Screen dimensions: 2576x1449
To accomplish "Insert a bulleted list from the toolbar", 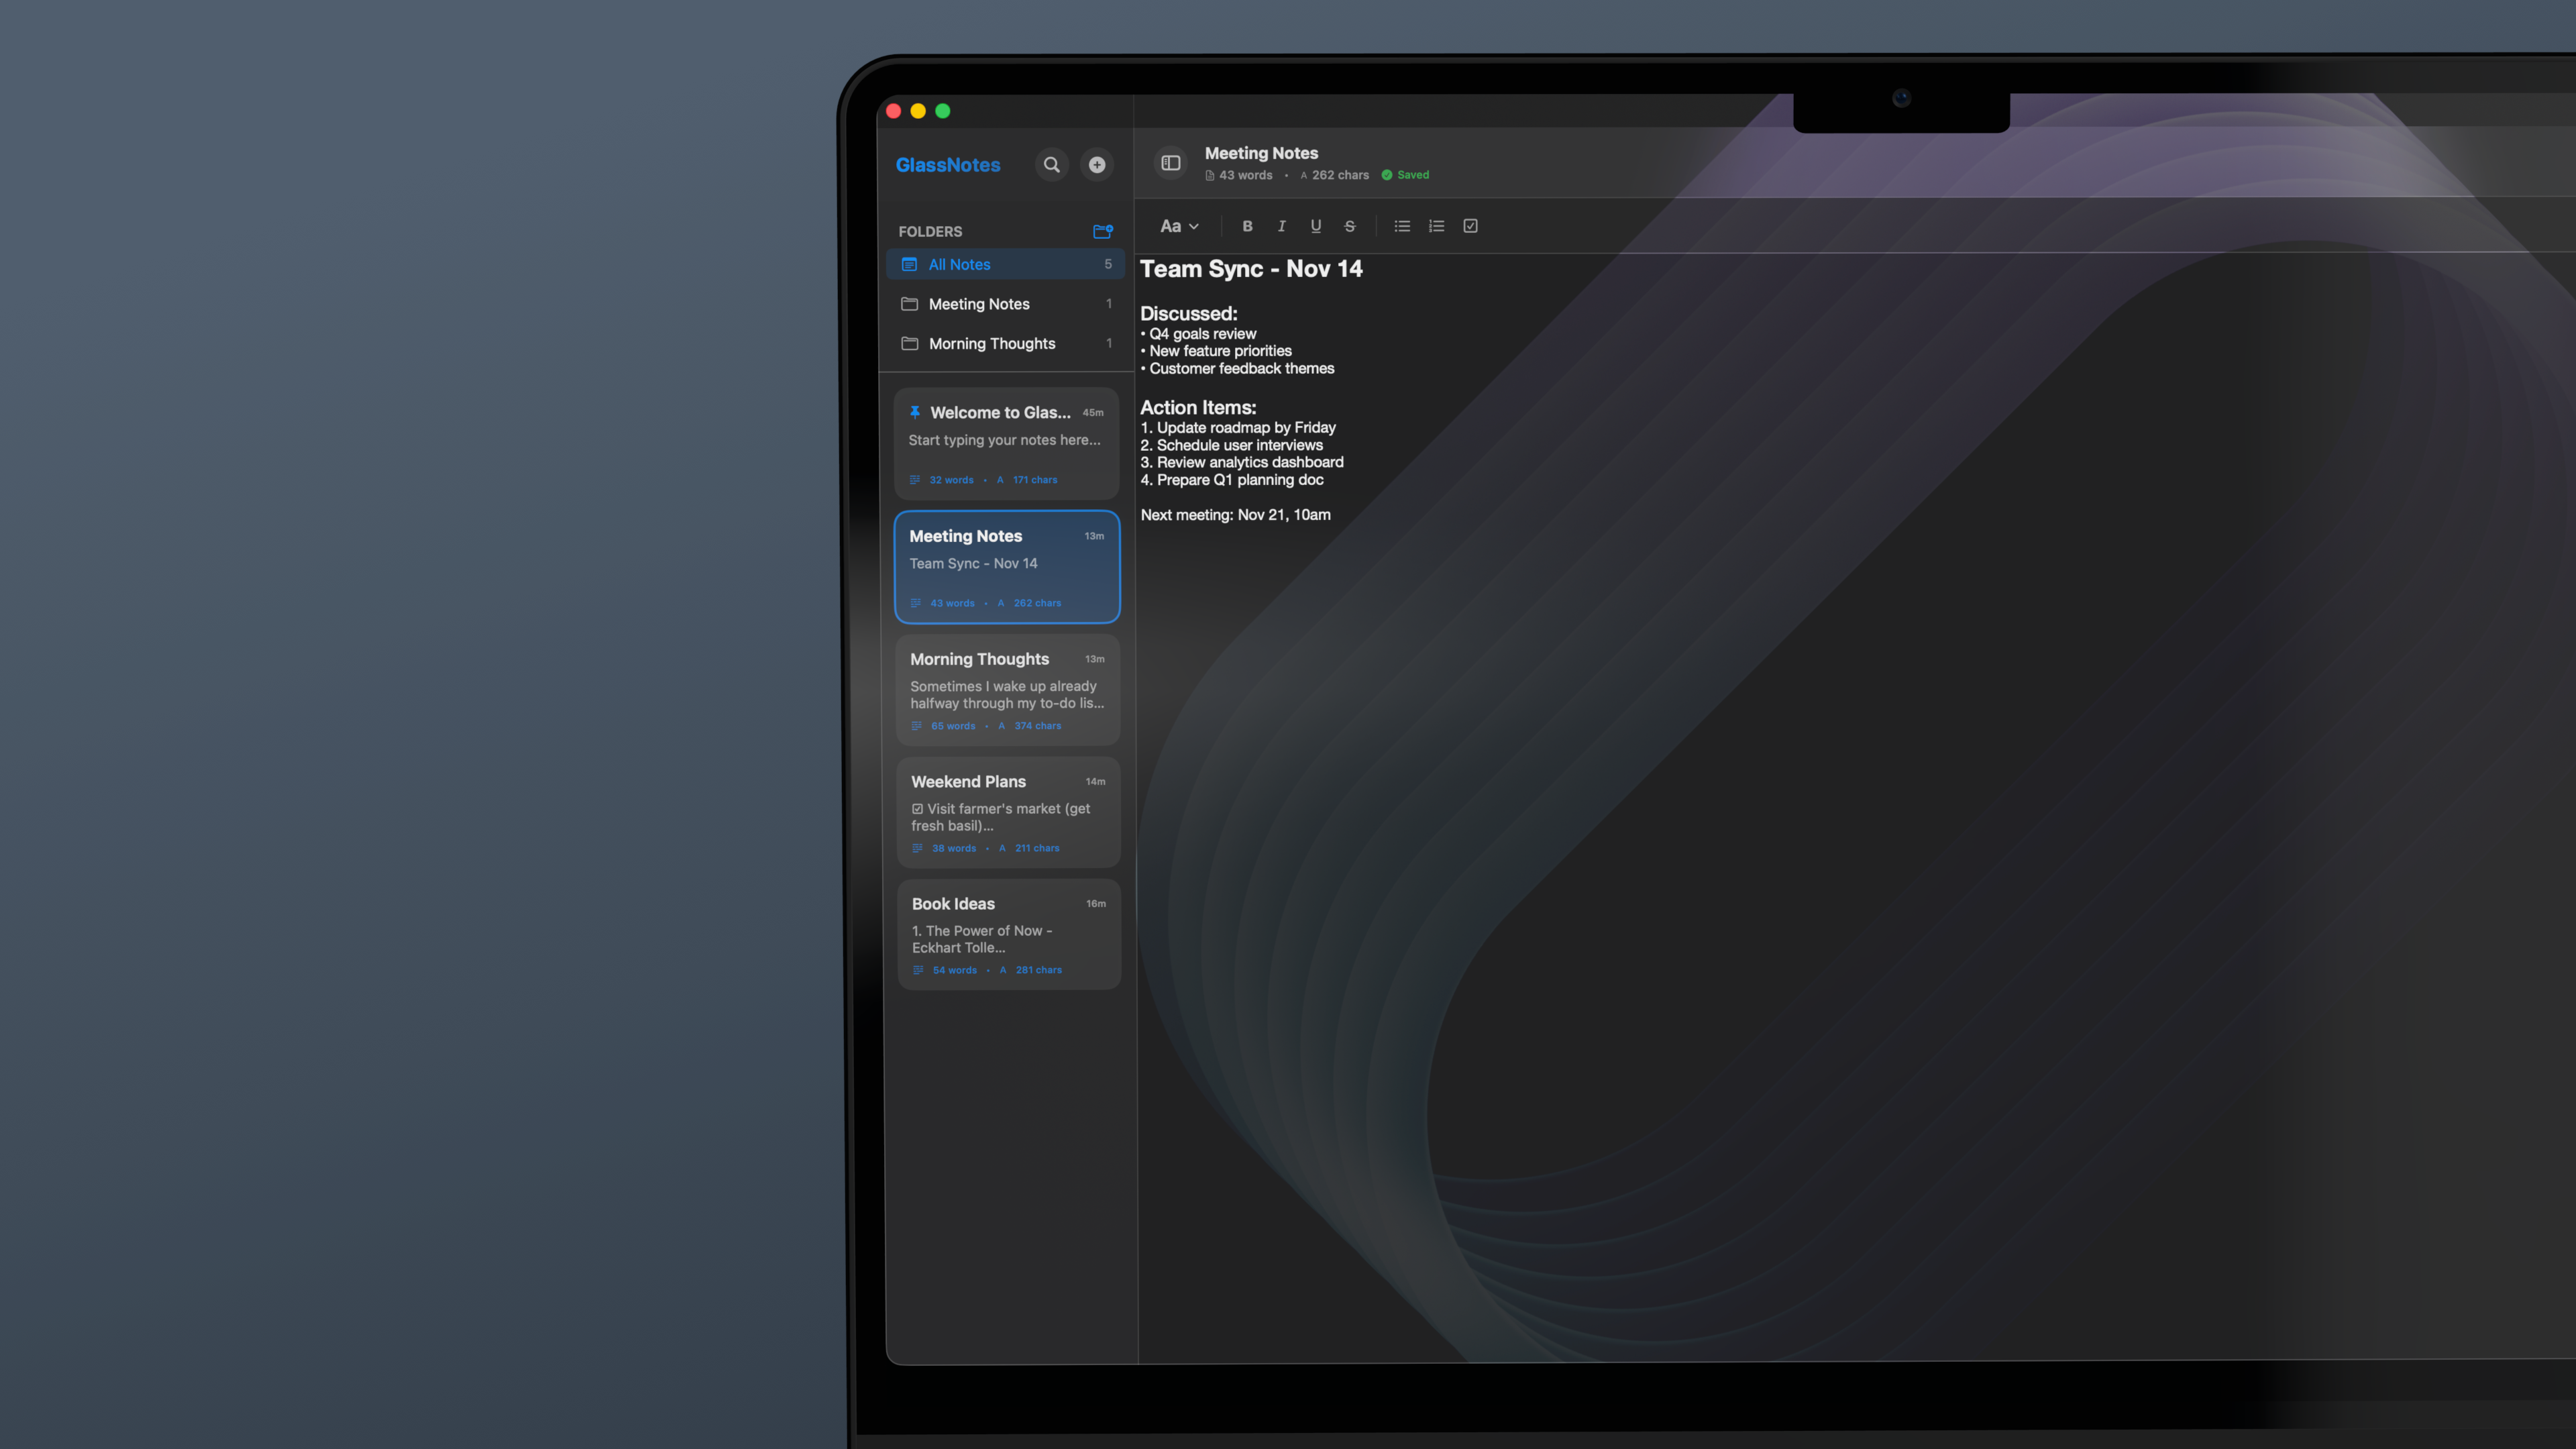I will point(1402,226).
